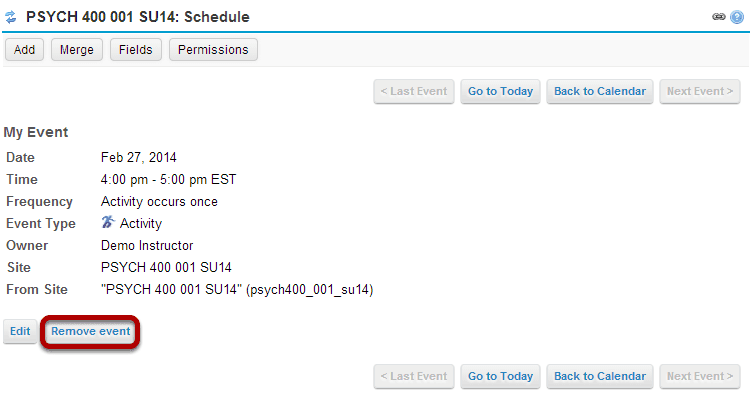752x406 pixels.
Task: Open the Add menu item
Action: point(24,50)
